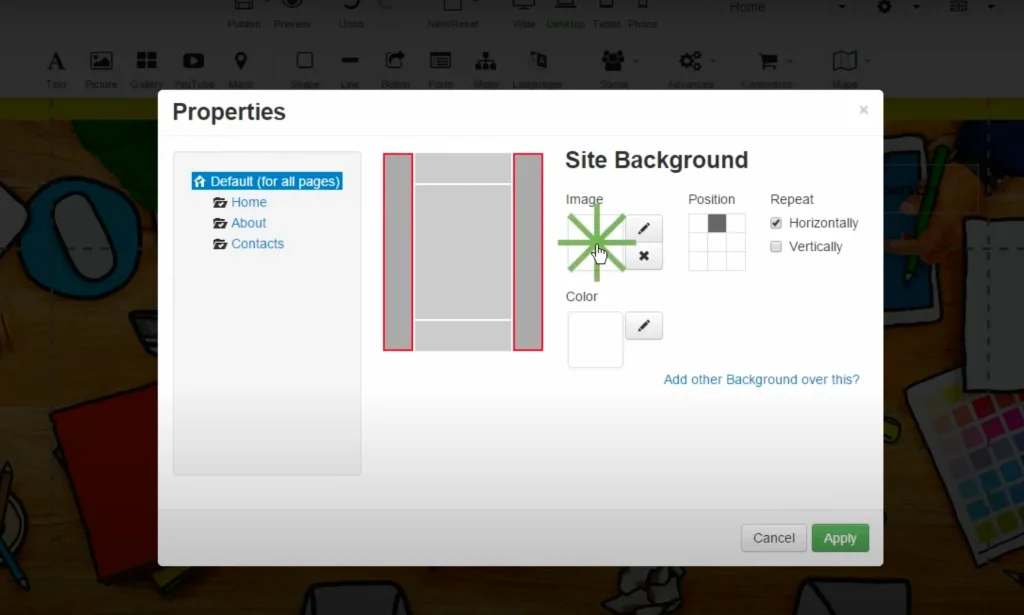Select the Contacts page text in tree
This screenshot has width=1024, height=615.
tap(257, 244)
